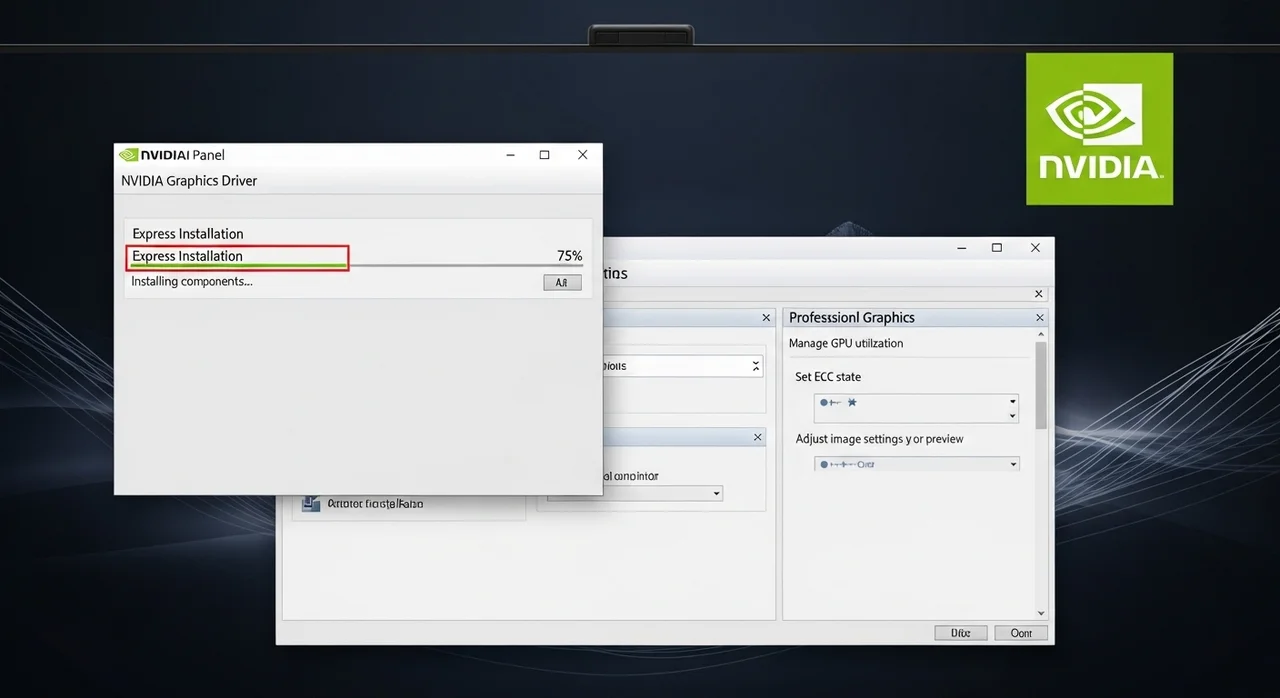The image size is (1280, 698).
Task: Close the NVIDIA Graphics Driver installer window
Action: [582, 155]
